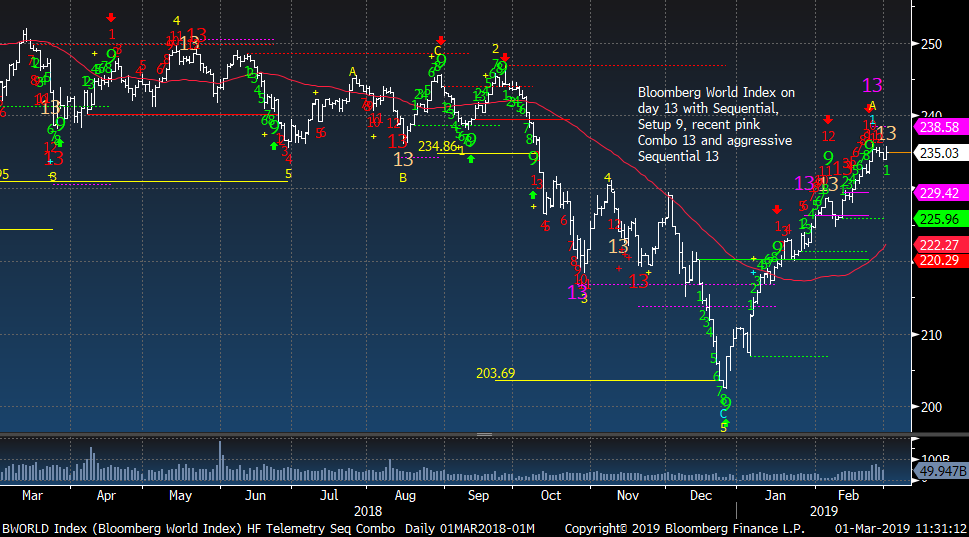
Task: Click the red 222.27 moving average label
Action: click(x=939, y=245)
